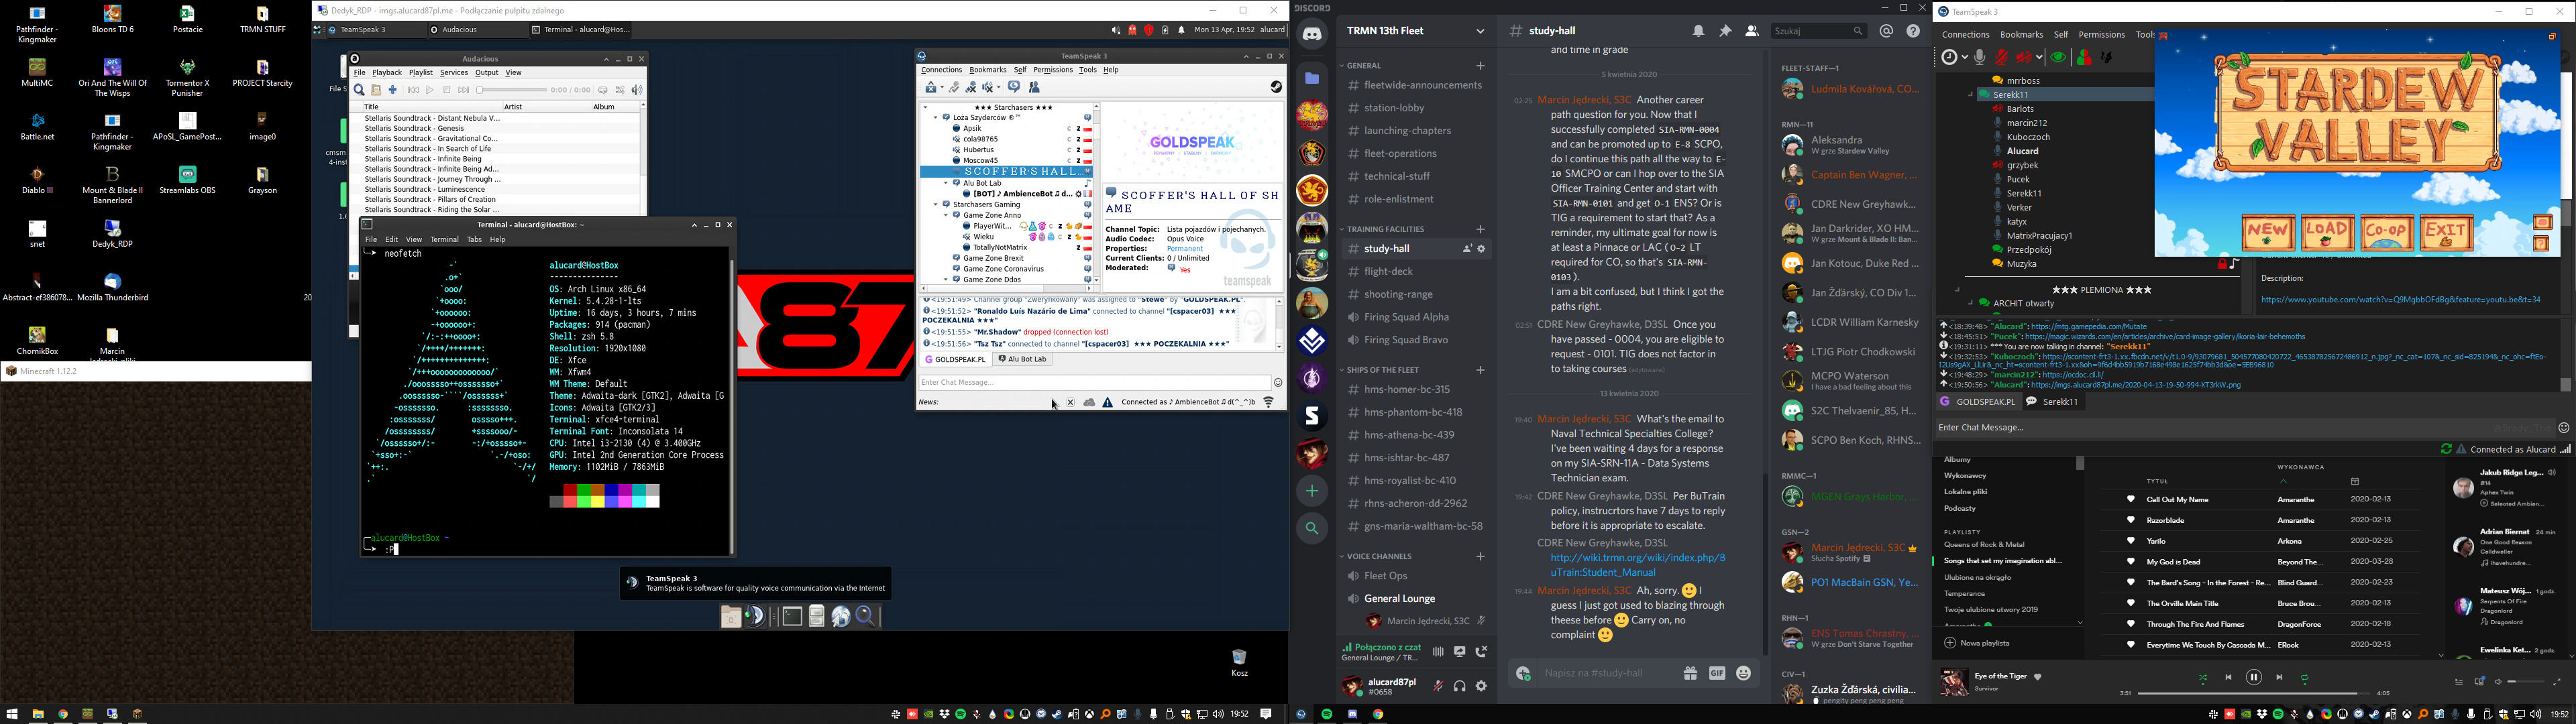The height and width of the screenshot is (724, 2576).
Task: Collapse the VOICE CHANNELS category
Action: point(1379,557)
